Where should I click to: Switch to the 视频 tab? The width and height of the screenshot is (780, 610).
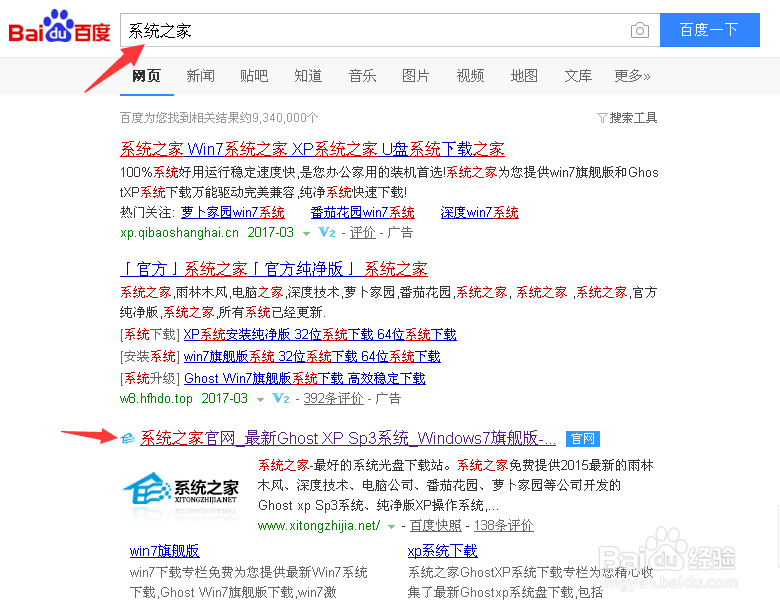point(470,76)
